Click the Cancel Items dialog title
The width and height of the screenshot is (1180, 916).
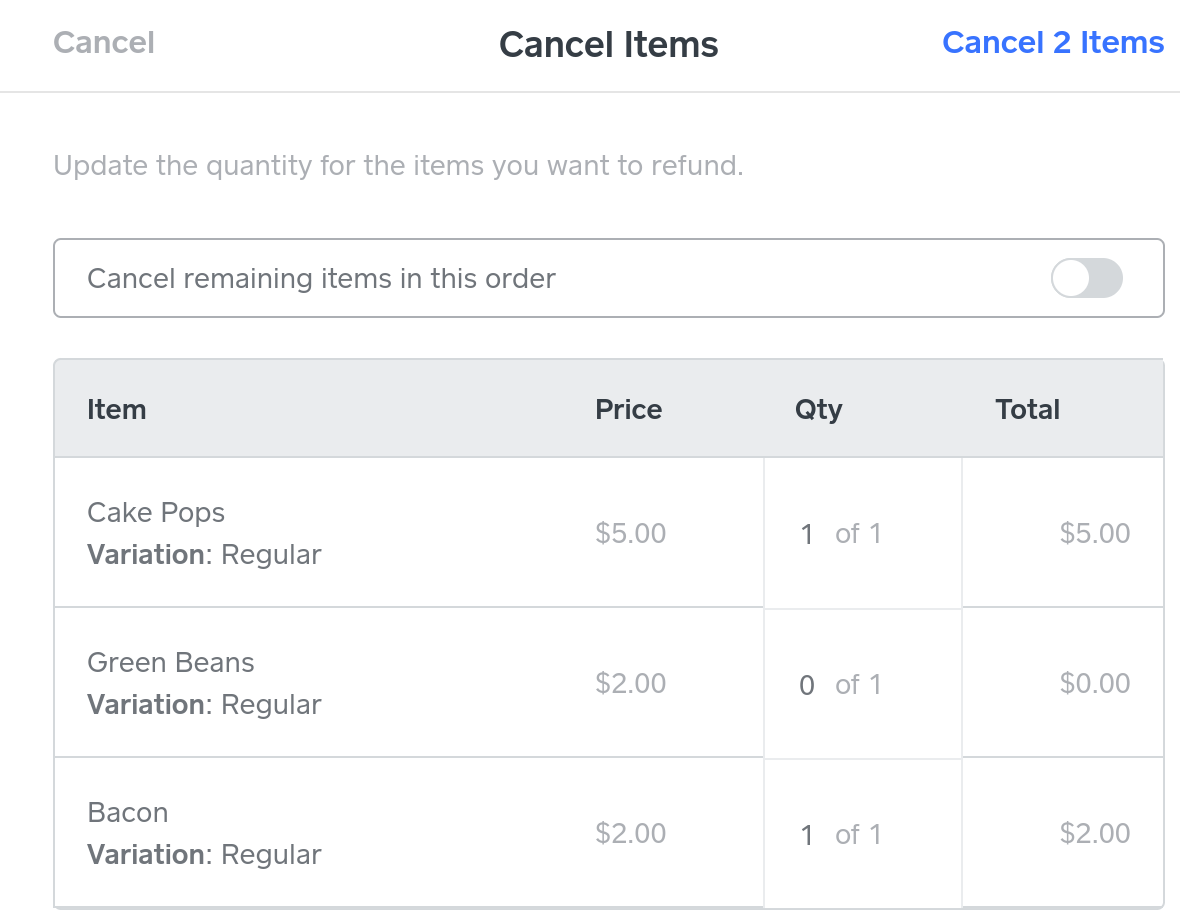point(608,45)
